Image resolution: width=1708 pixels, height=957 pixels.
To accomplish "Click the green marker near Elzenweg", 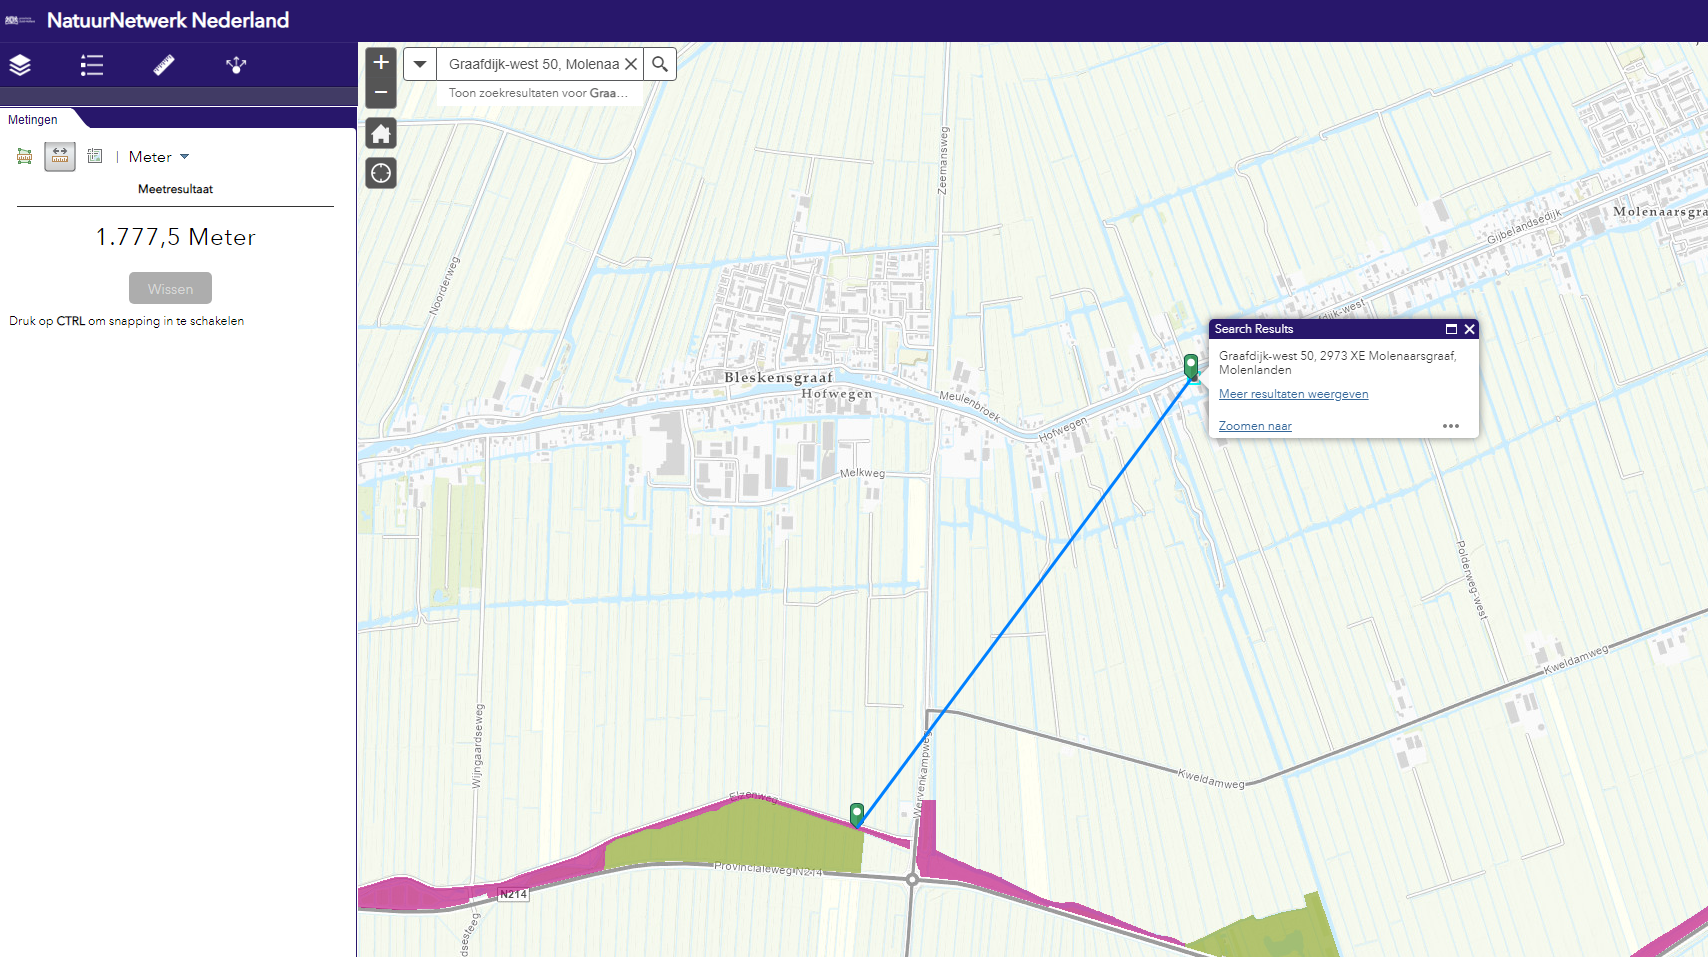I will click(x=857, y=814).
